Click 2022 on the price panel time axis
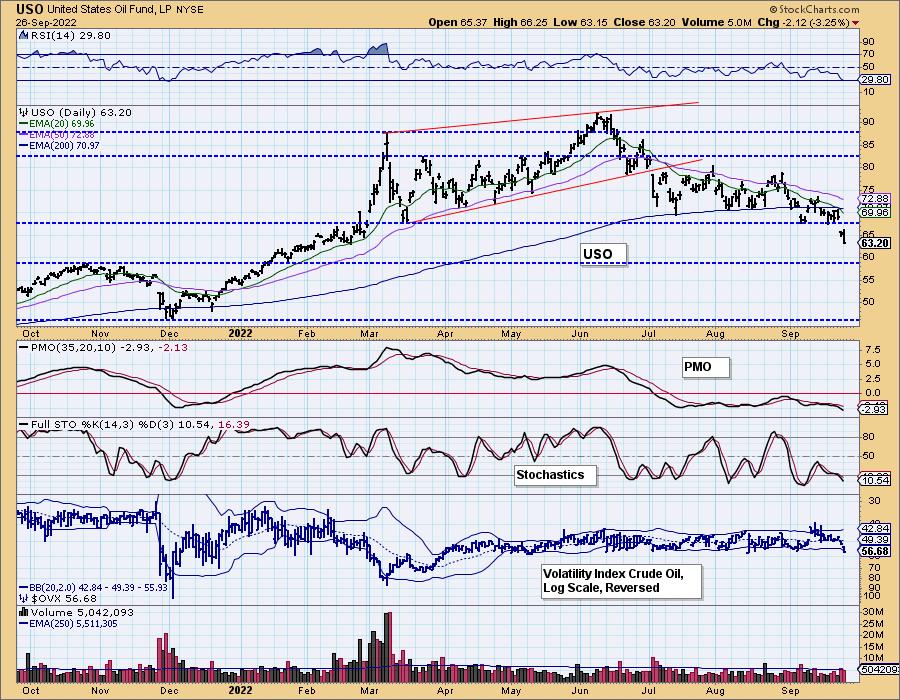 click(240, 333)
